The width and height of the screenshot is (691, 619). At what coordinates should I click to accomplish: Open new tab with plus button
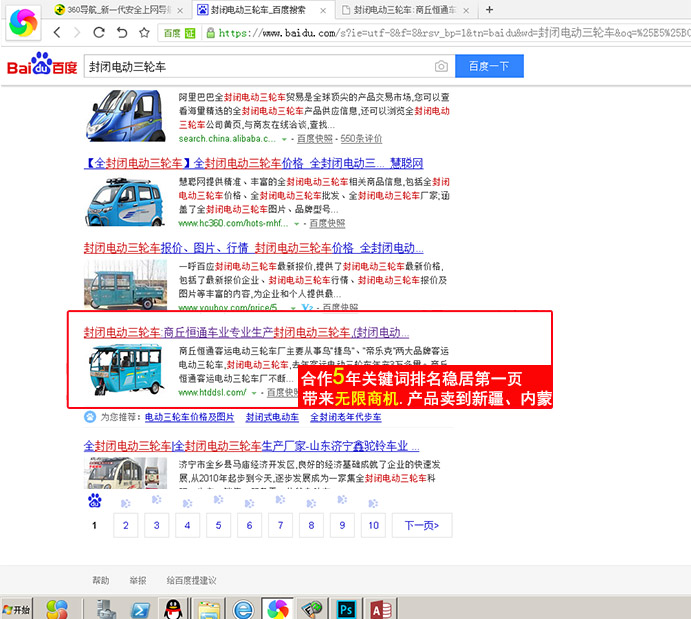click(x=489, y=9)
